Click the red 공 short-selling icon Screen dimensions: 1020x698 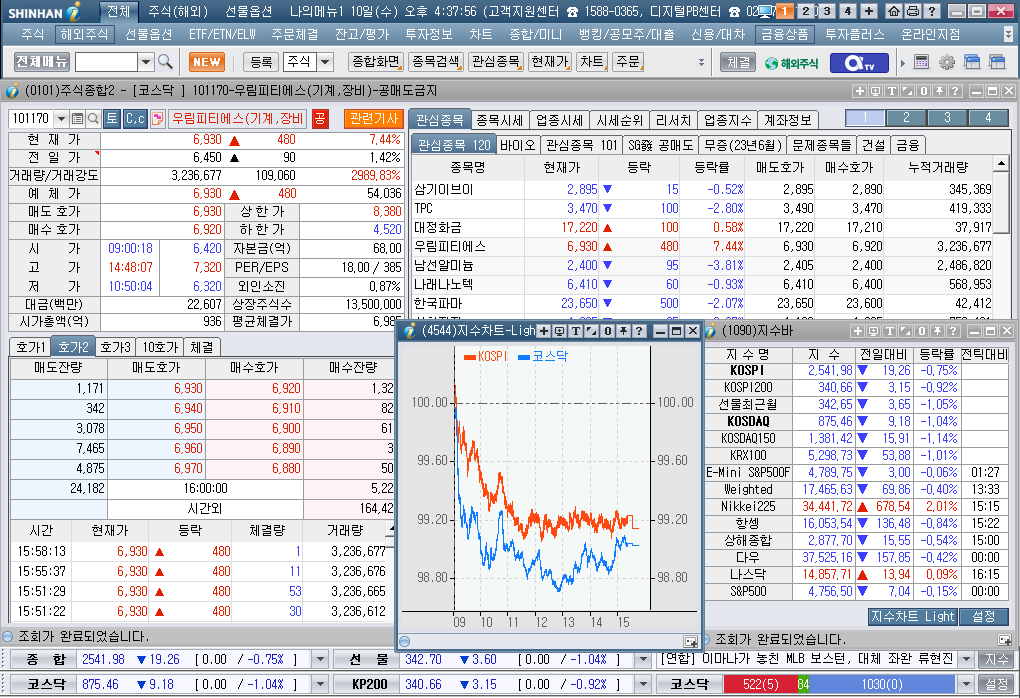319,118
